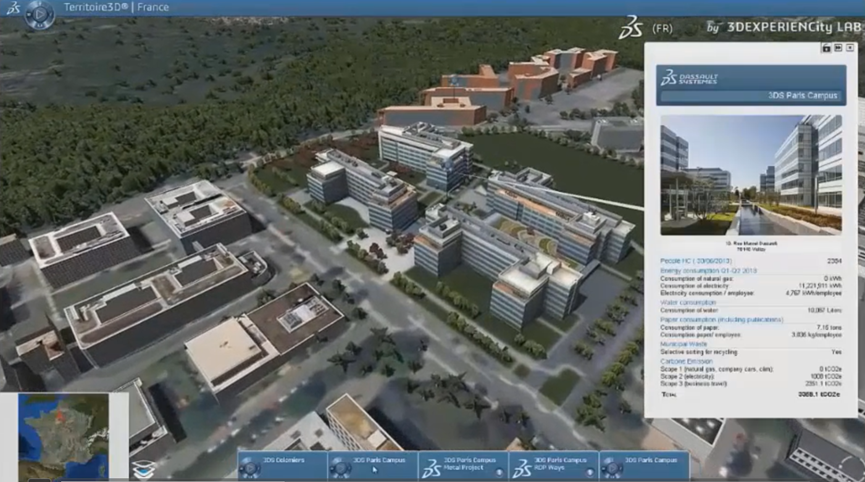Click play icon on last 3DS Paris Campus bookmark
The height and width of the screenshot is (482, 865).
coord(612,468)
